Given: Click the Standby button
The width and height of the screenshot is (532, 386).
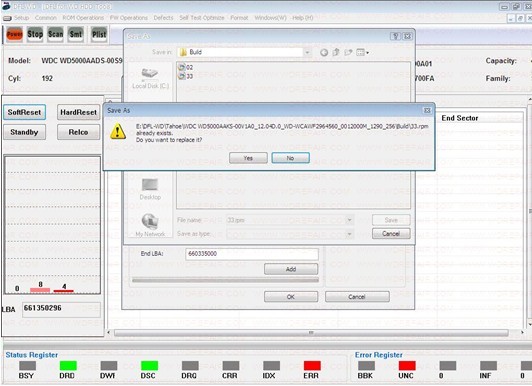Looking at the screenshot, I should pyautogui.click(x=24, y=132).
